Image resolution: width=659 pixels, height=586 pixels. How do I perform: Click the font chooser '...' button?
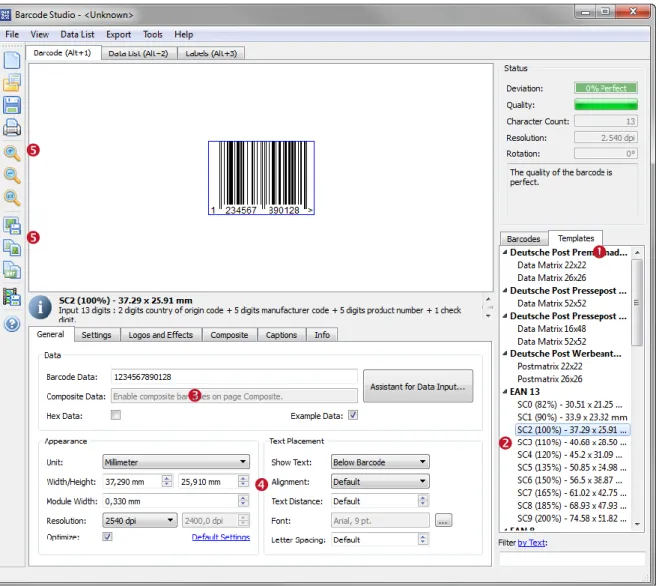(443, 520)
